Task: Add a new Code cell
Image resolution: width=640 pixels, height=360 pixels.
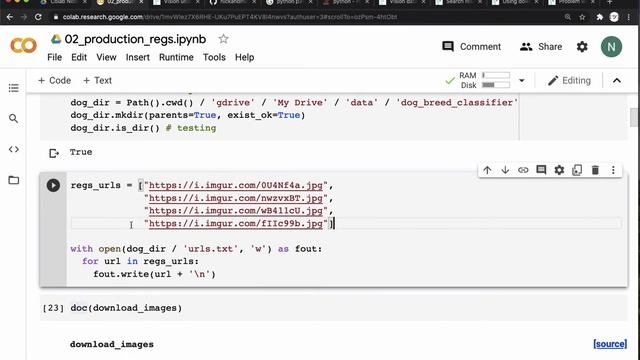Action: tap(54, 80)
